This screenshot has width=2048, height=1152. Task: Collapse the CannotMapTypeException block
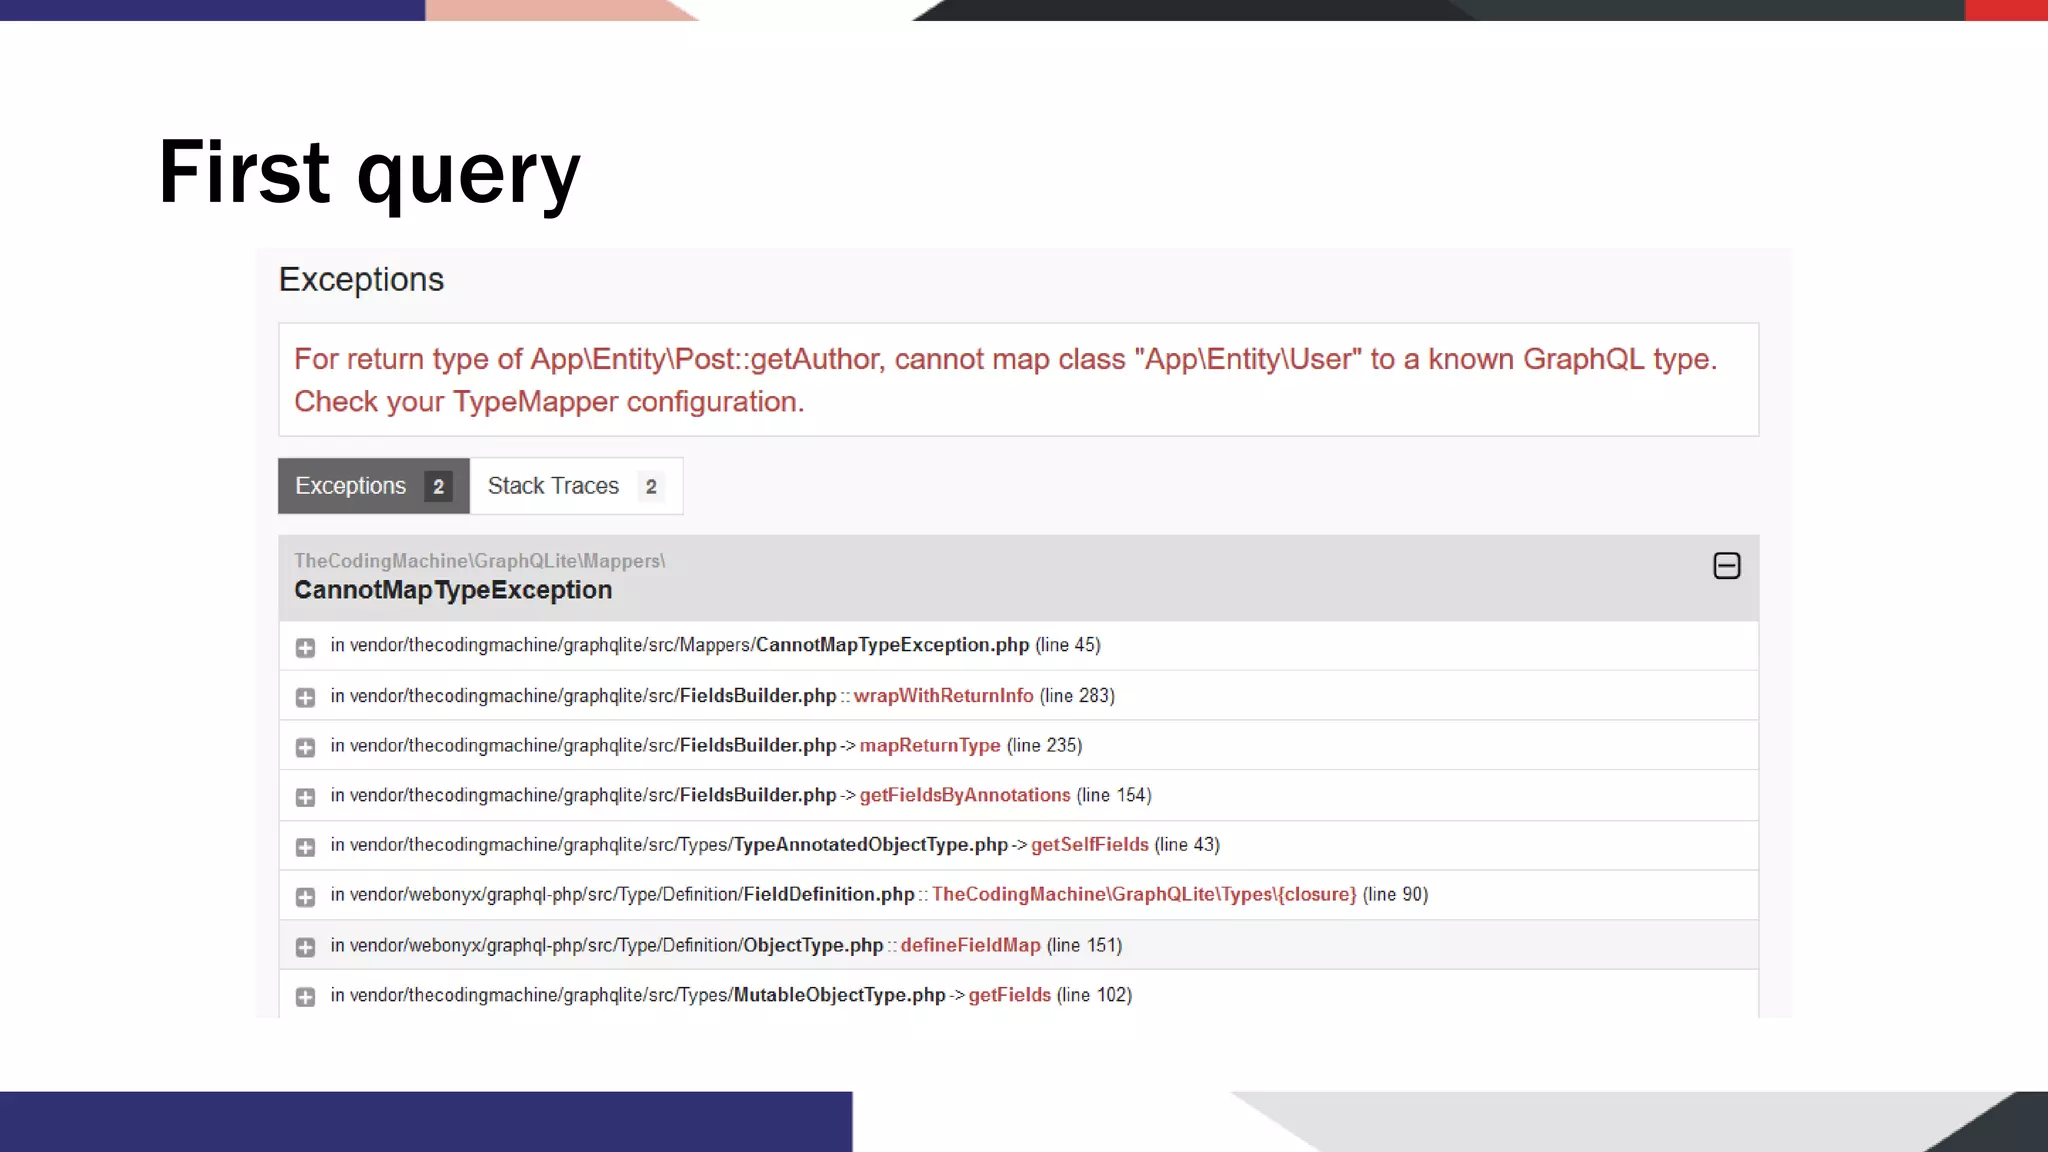click(1726, 566)
